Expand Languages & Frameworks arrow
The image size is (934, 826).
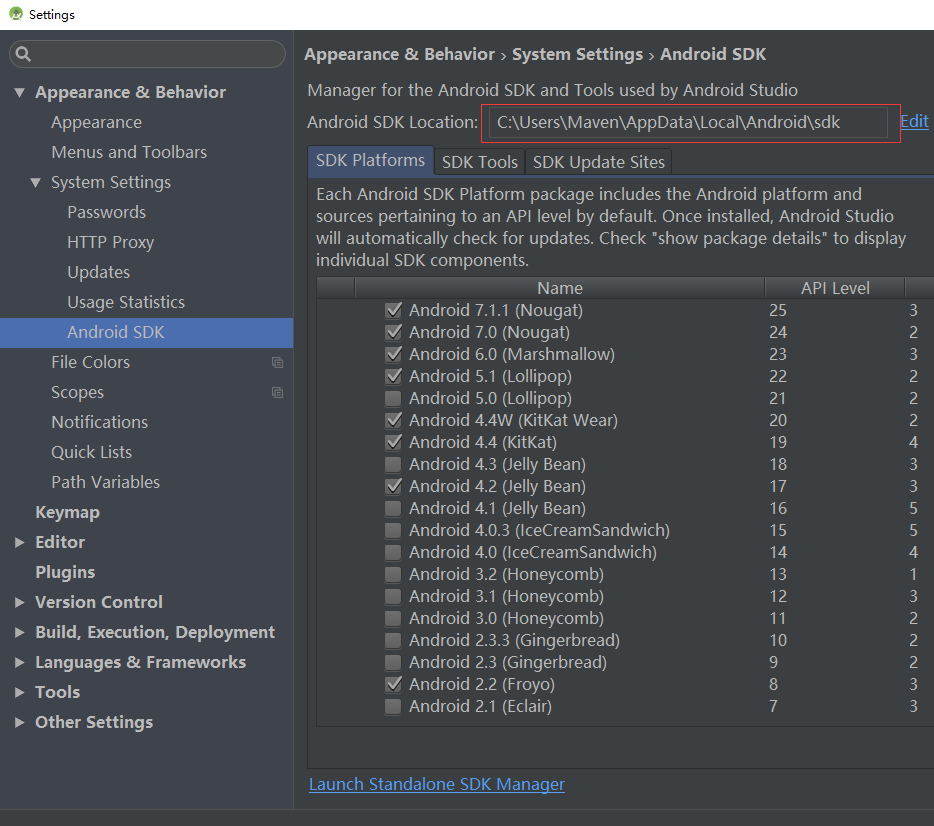[20, 662]
